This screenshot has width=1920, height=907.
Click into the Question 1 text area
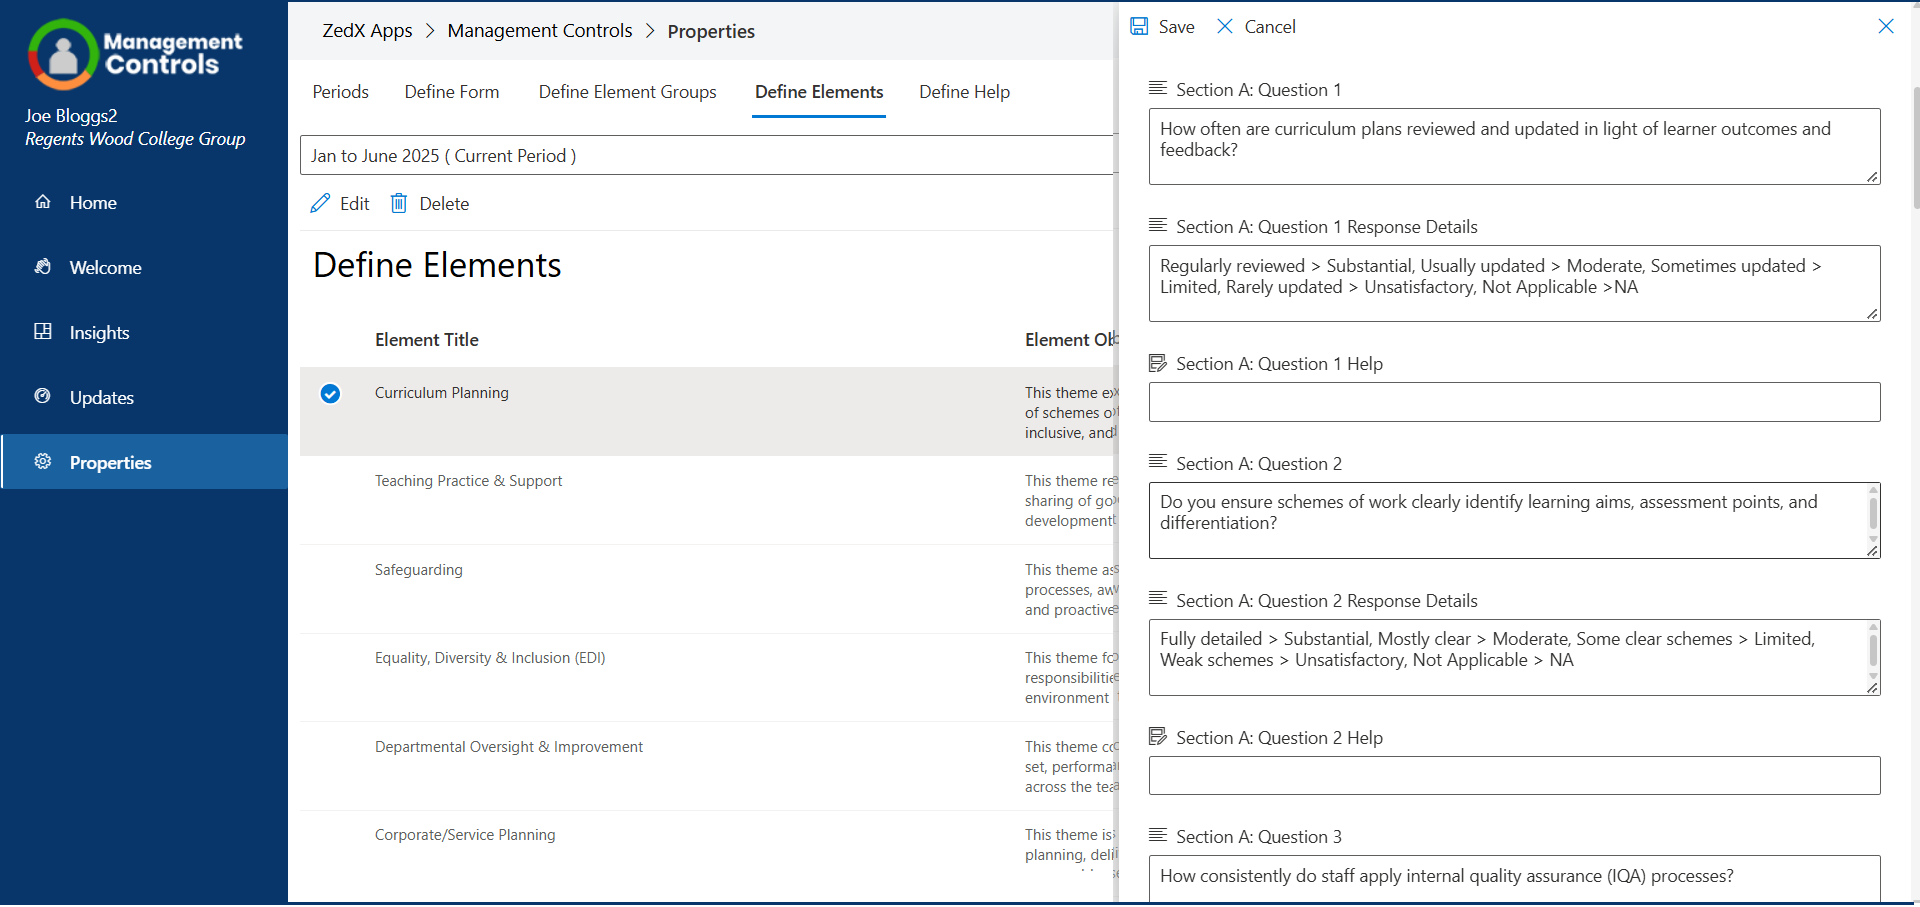[1514, 147]
